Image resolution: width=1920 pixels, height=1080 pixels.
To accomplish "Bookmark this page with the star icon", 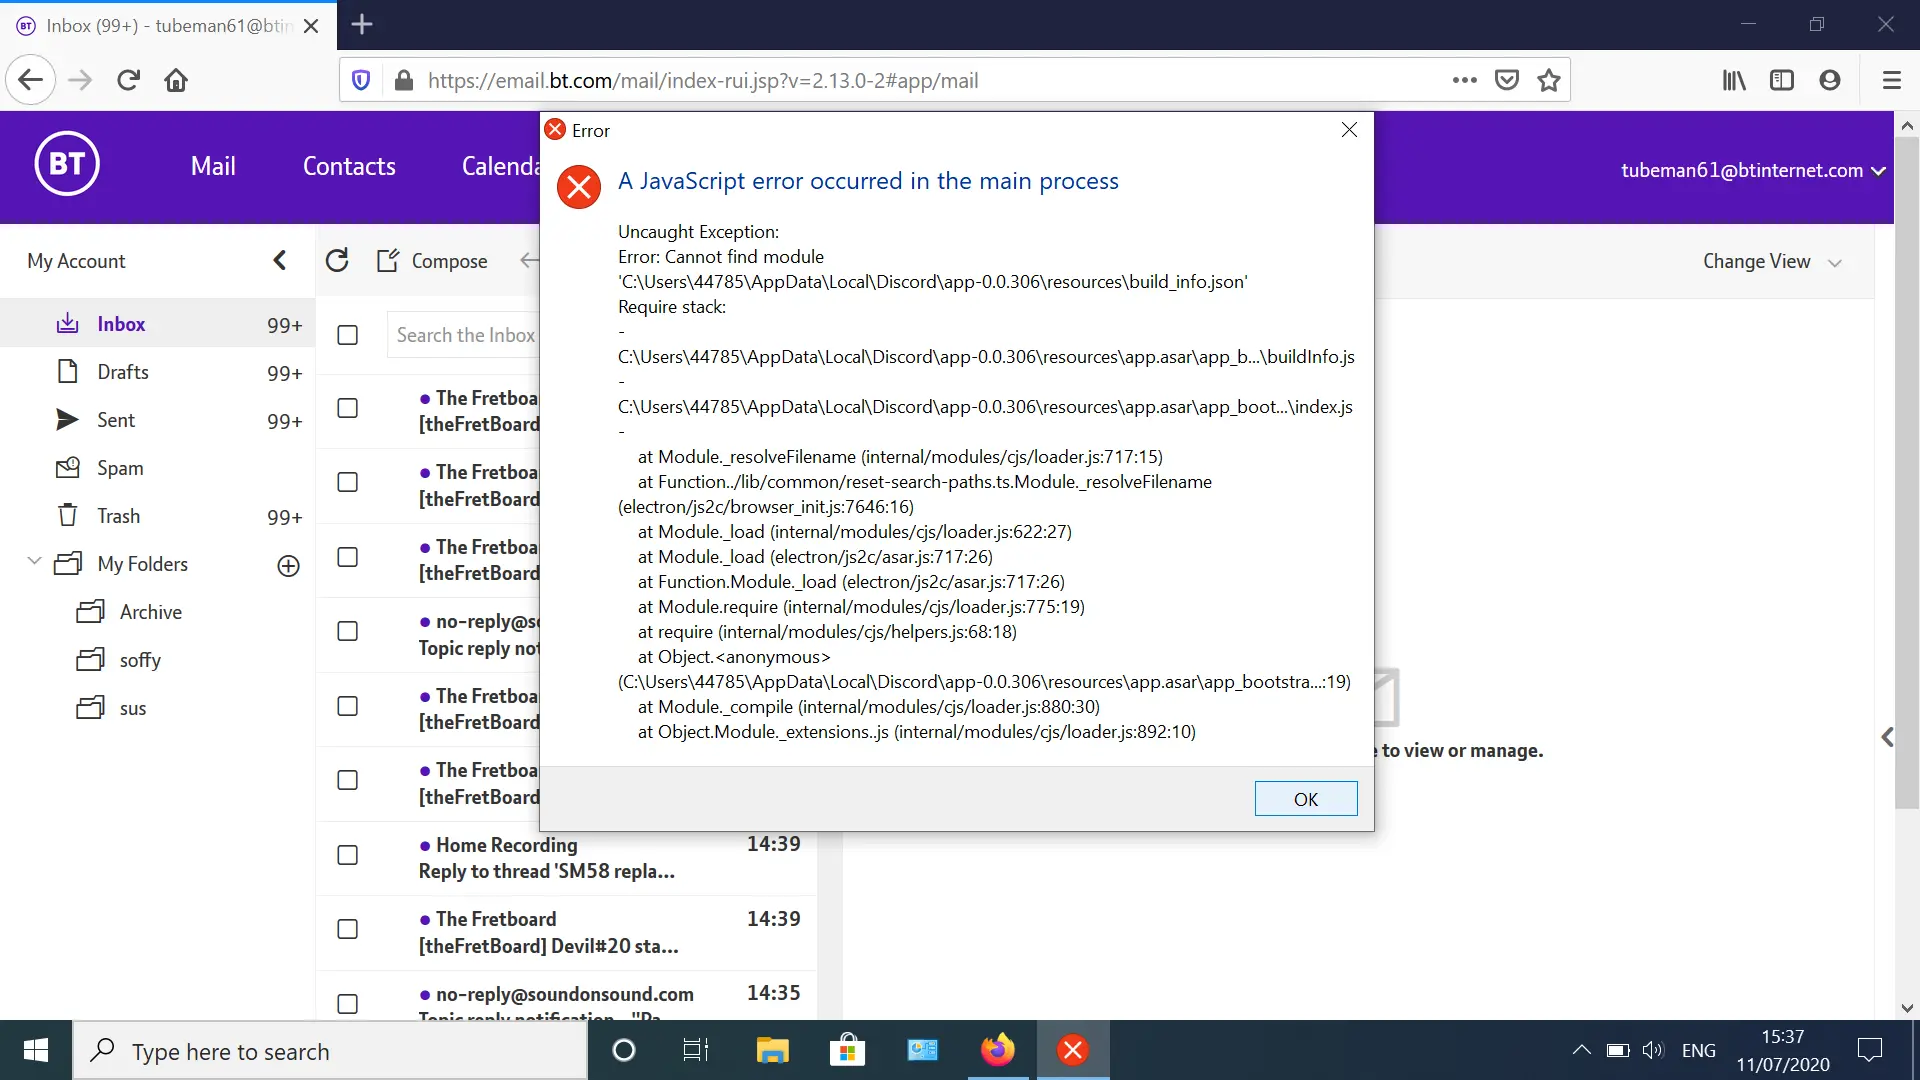I will tap(1549, 81).
